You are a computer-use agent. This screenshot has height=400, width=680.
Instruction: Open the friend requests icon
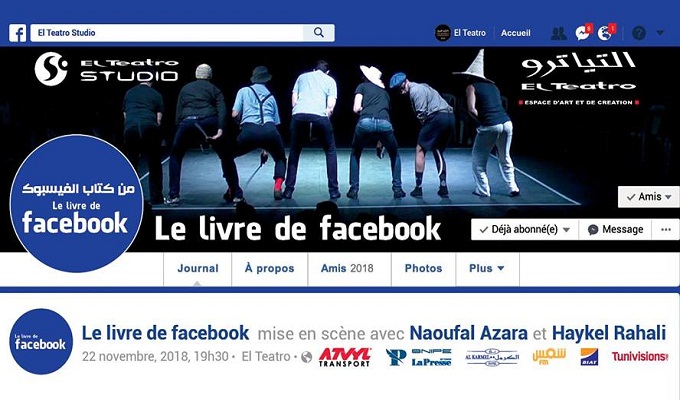click(x=559, y=33)
